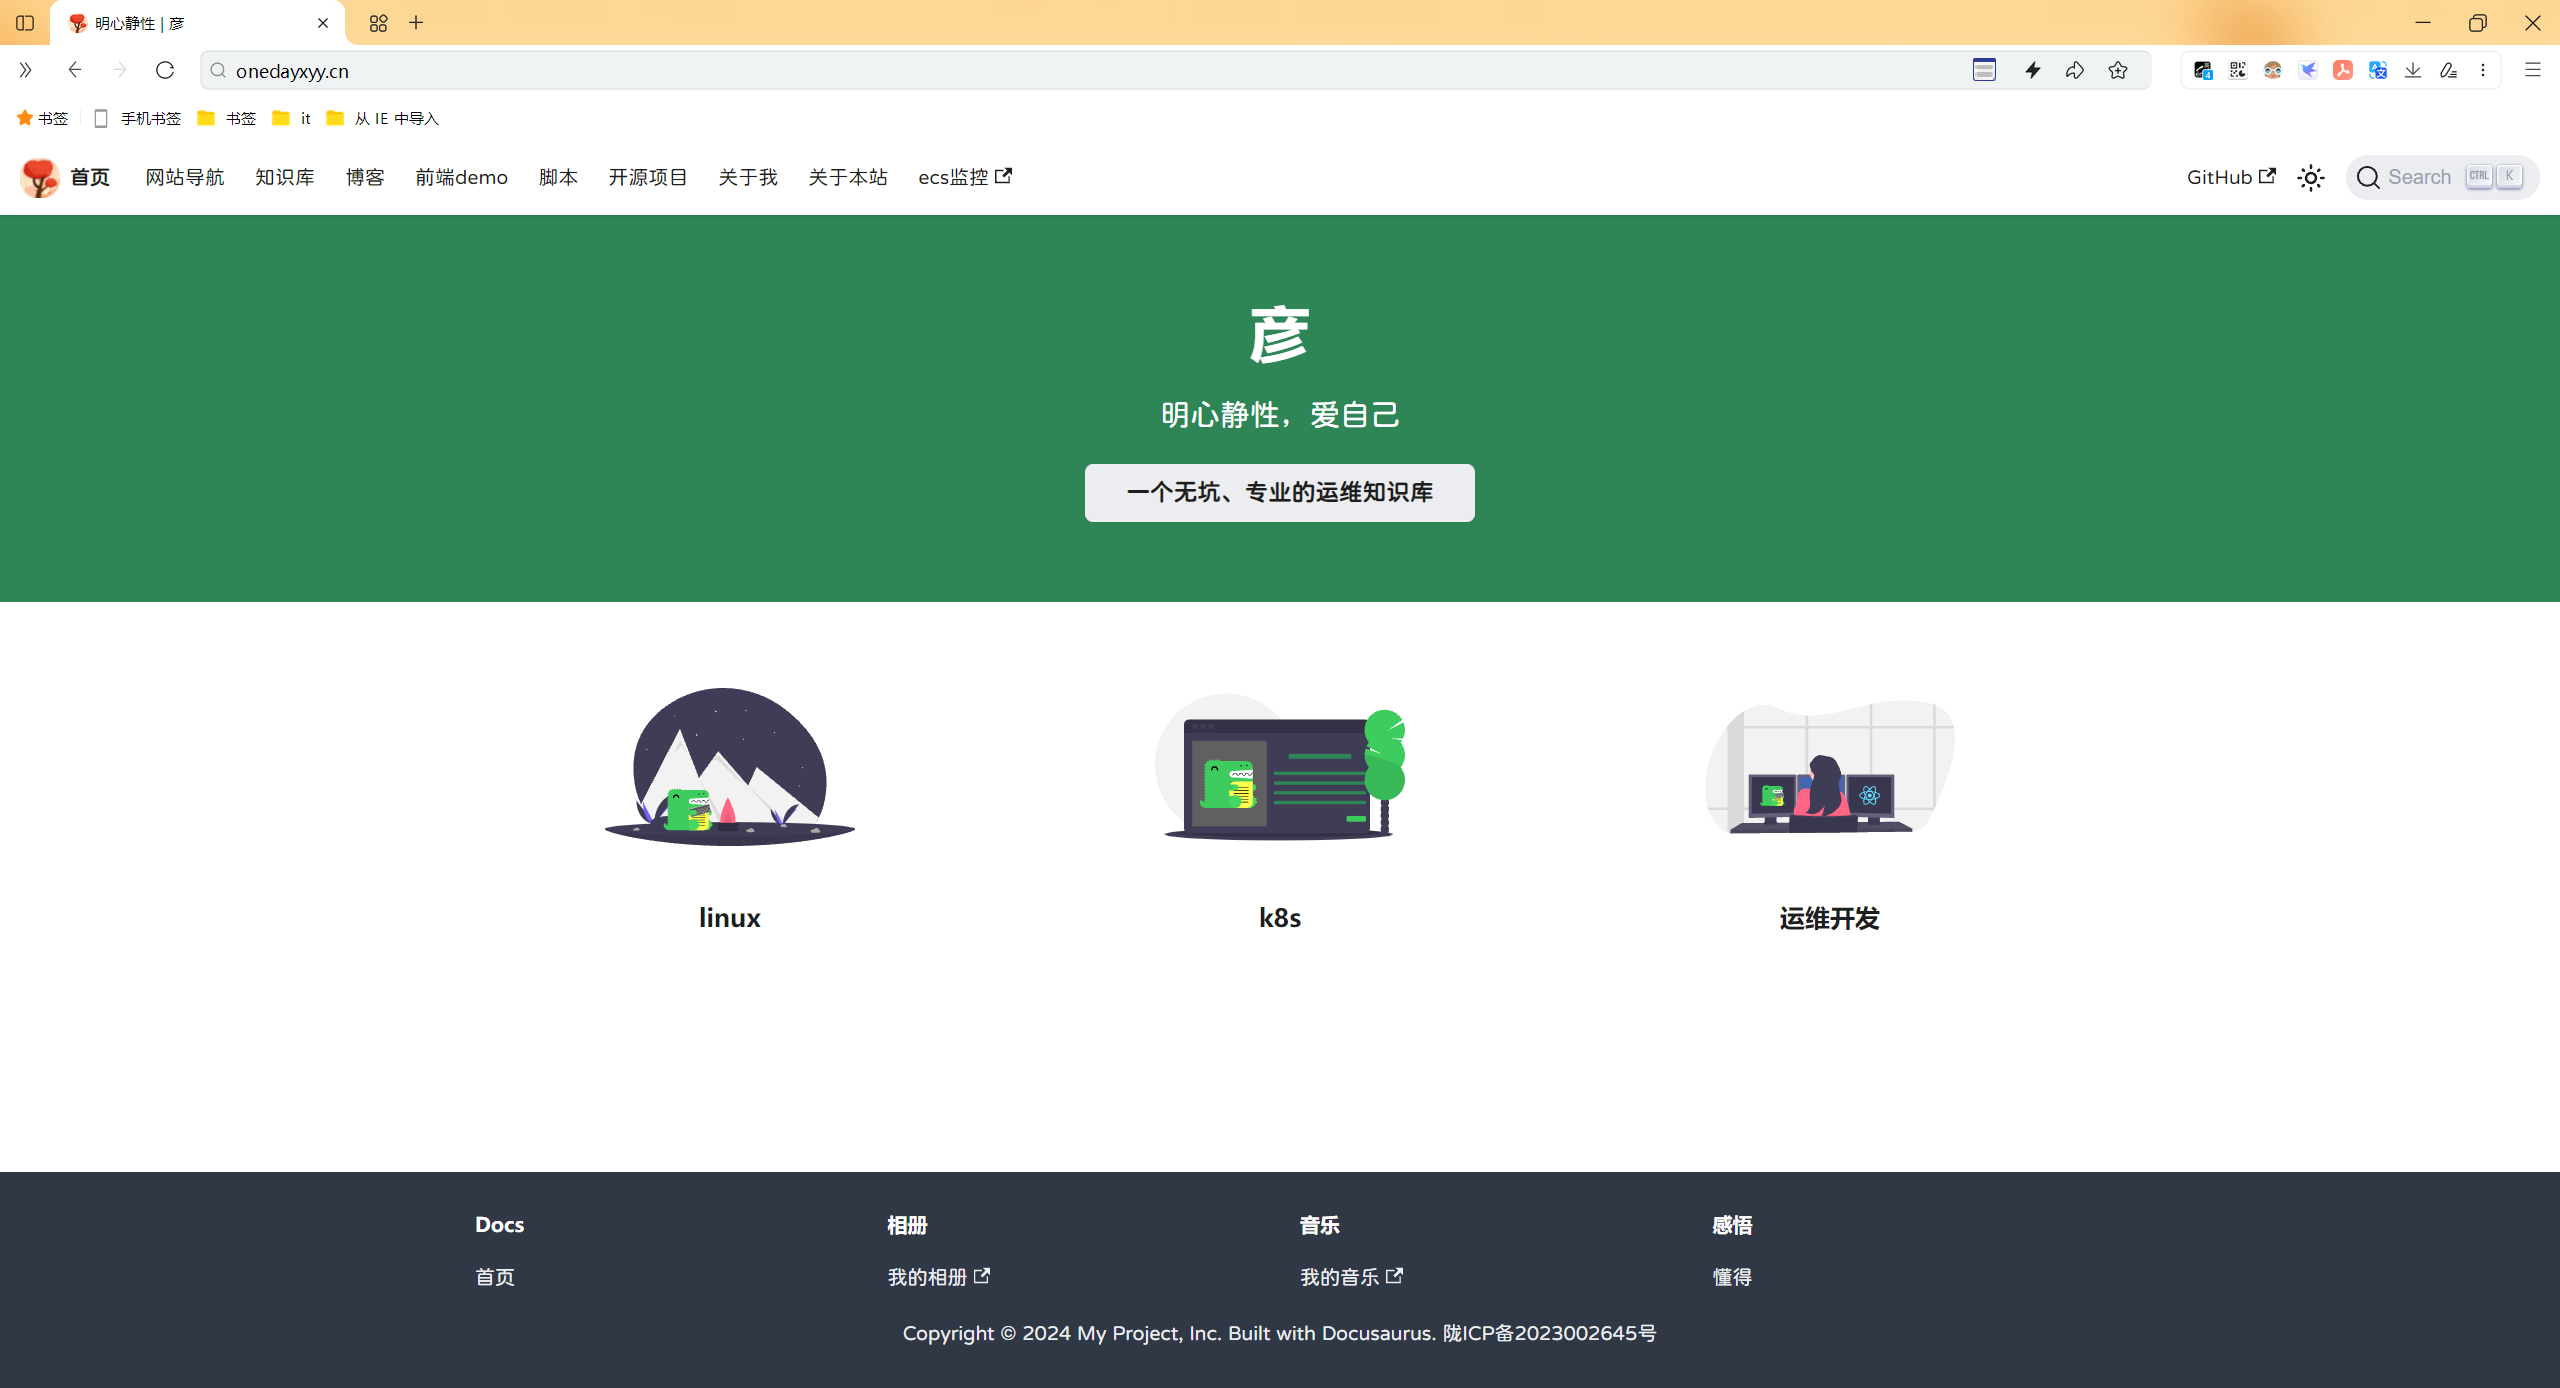Viewport: 2560px width, 1388px height.
Task: Go to the 博客 nav item
Action: coord(364,177)
